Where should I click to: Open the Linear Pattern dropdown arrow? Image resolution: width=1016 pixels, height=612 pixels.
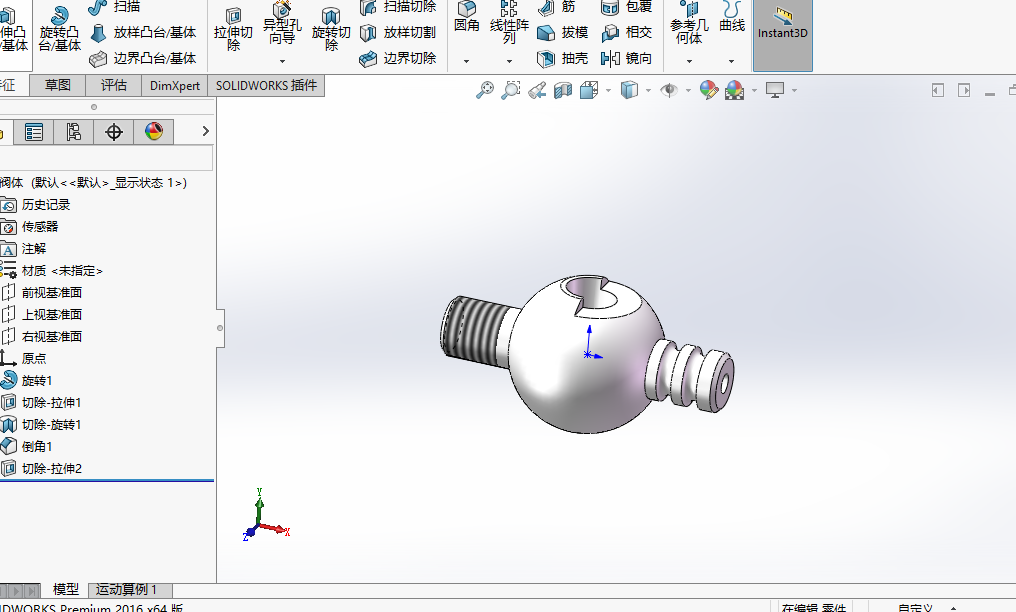[509, 62]
